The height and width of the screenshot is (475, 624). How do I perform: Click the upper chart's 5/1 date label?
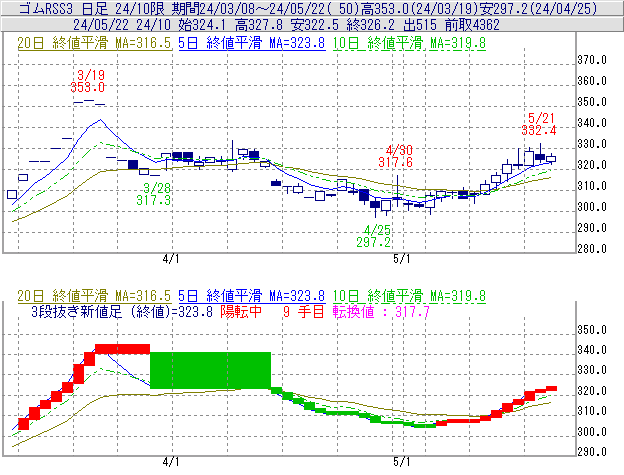(x=402, y=259)
